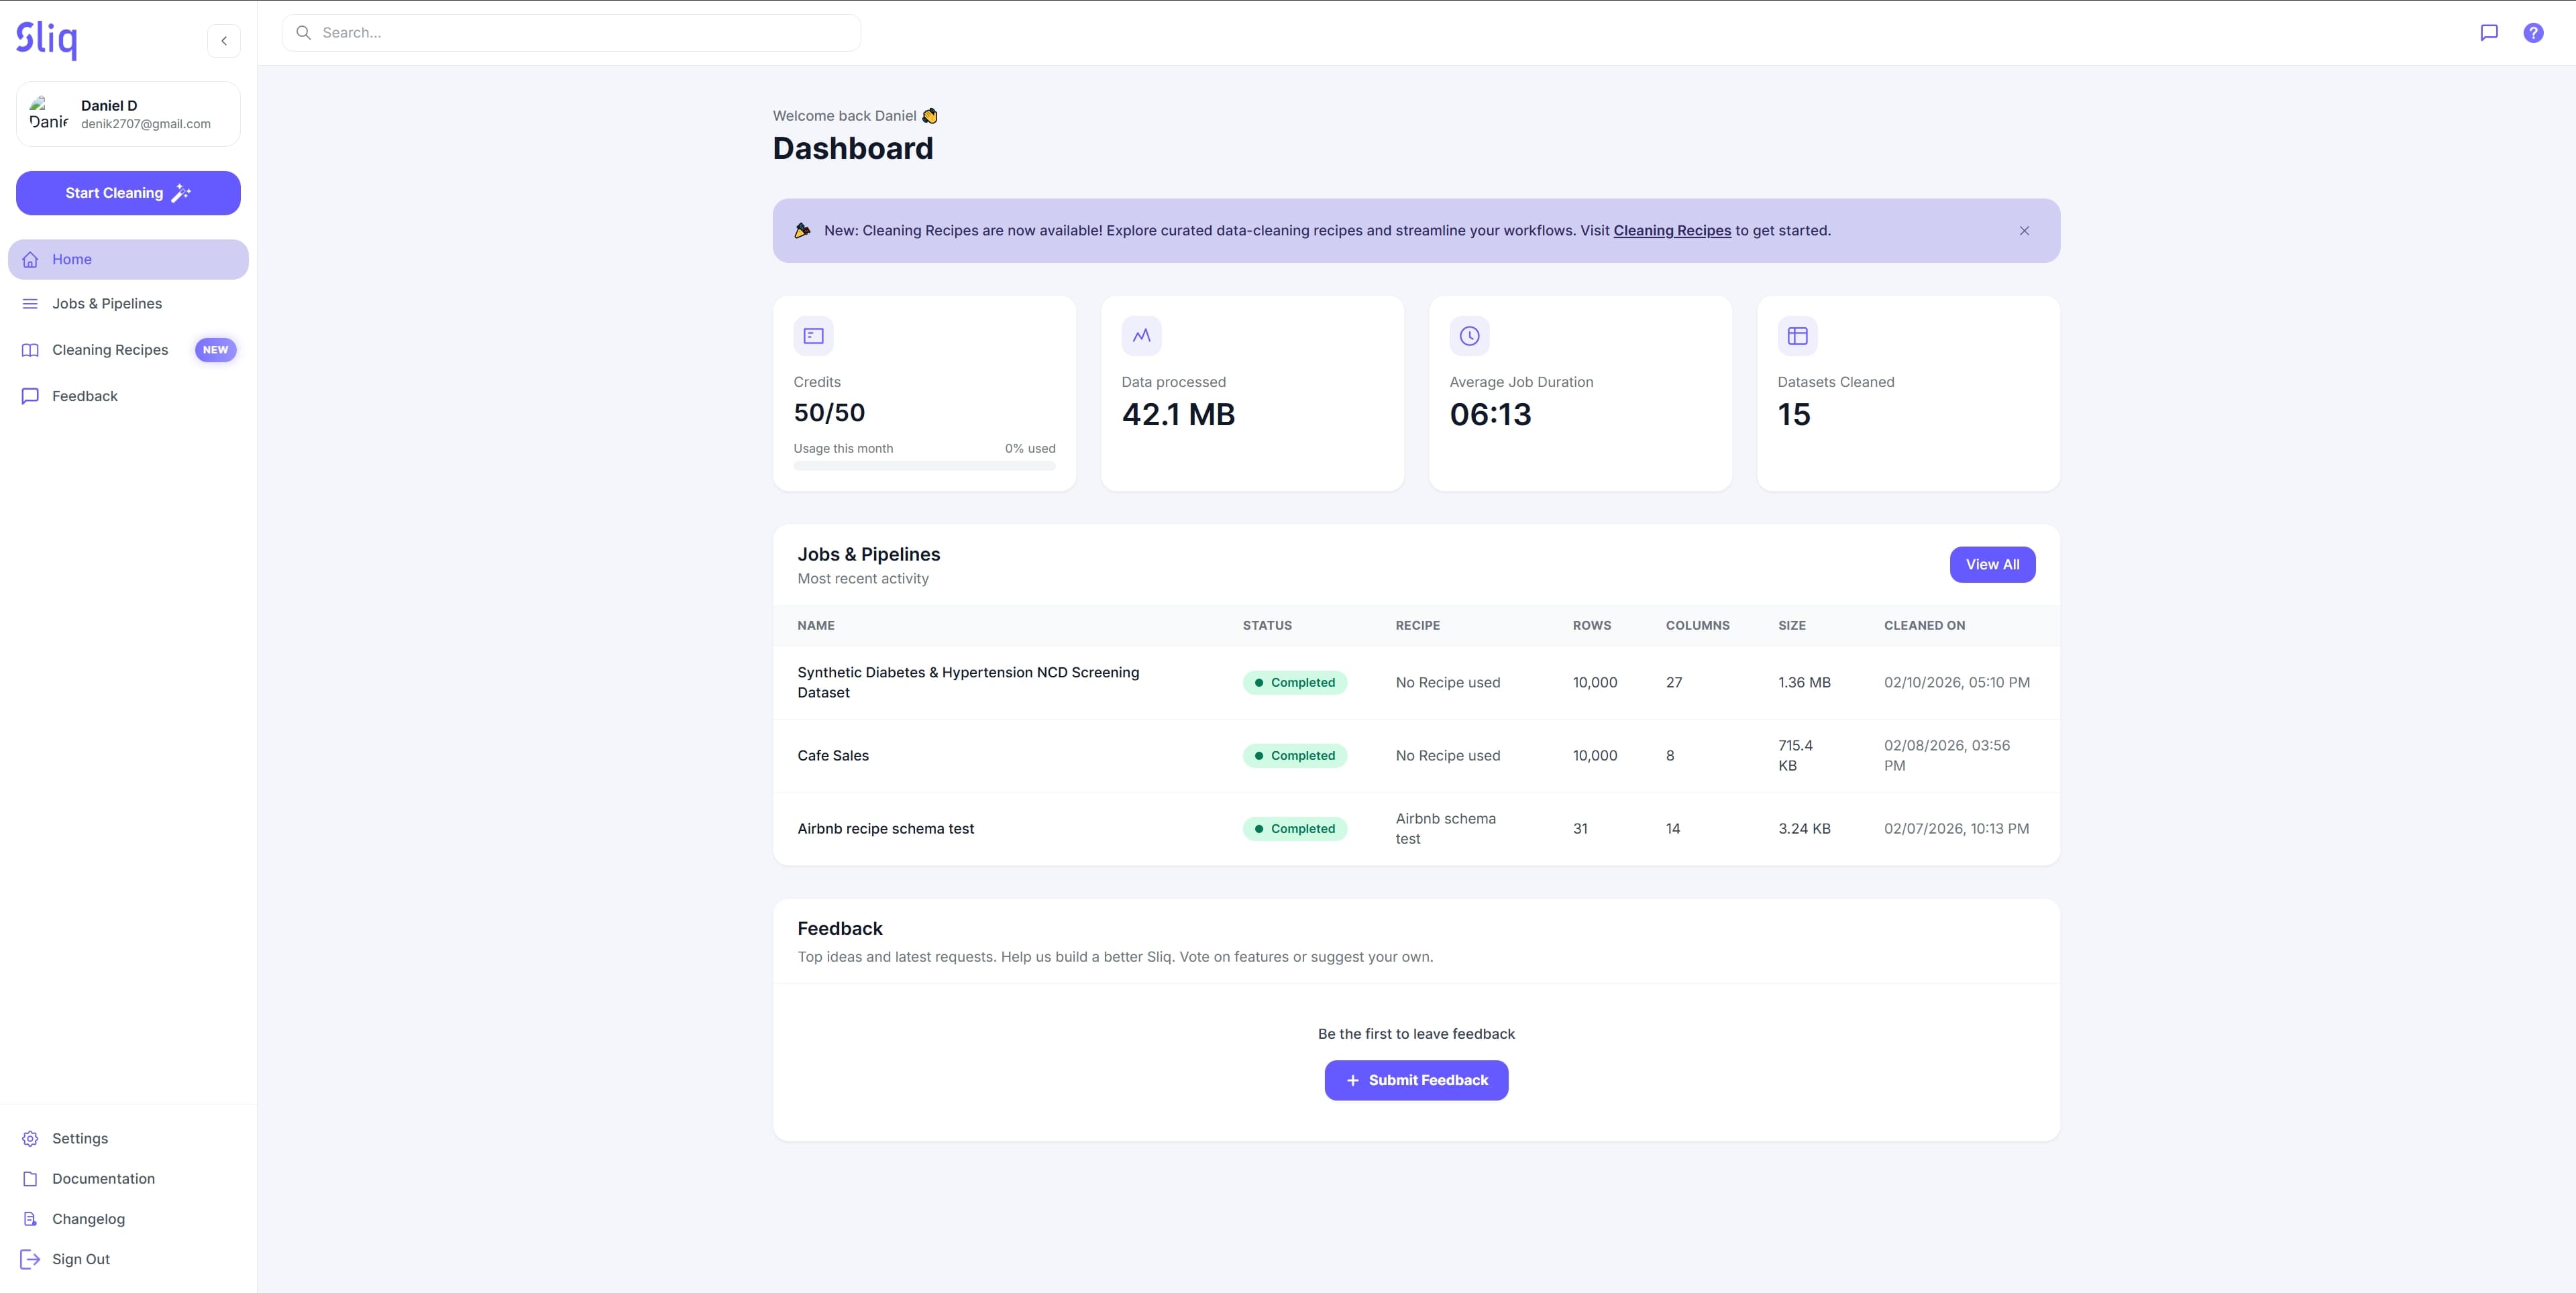Sign out using the sidebar exit icon
The image size is (2576, 1293).
click(30, 1259)
